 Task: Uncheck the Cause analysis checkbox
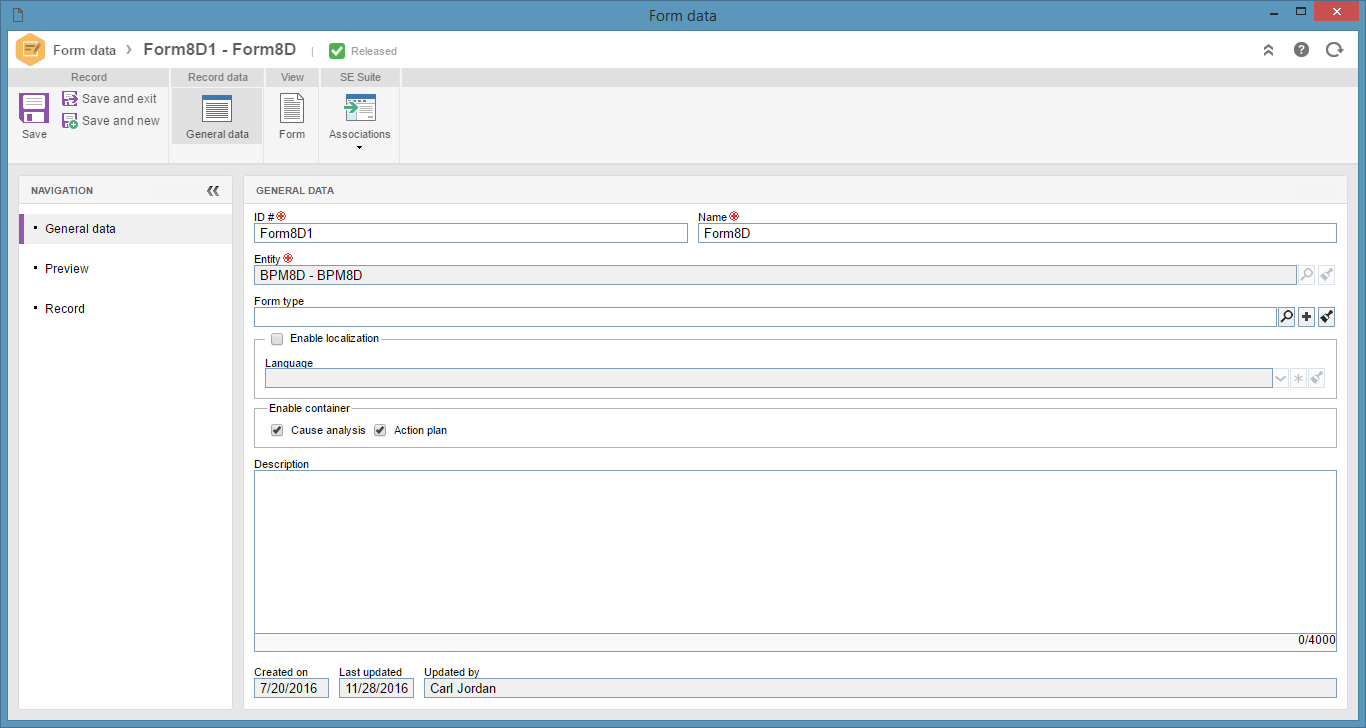click(277, 431)
